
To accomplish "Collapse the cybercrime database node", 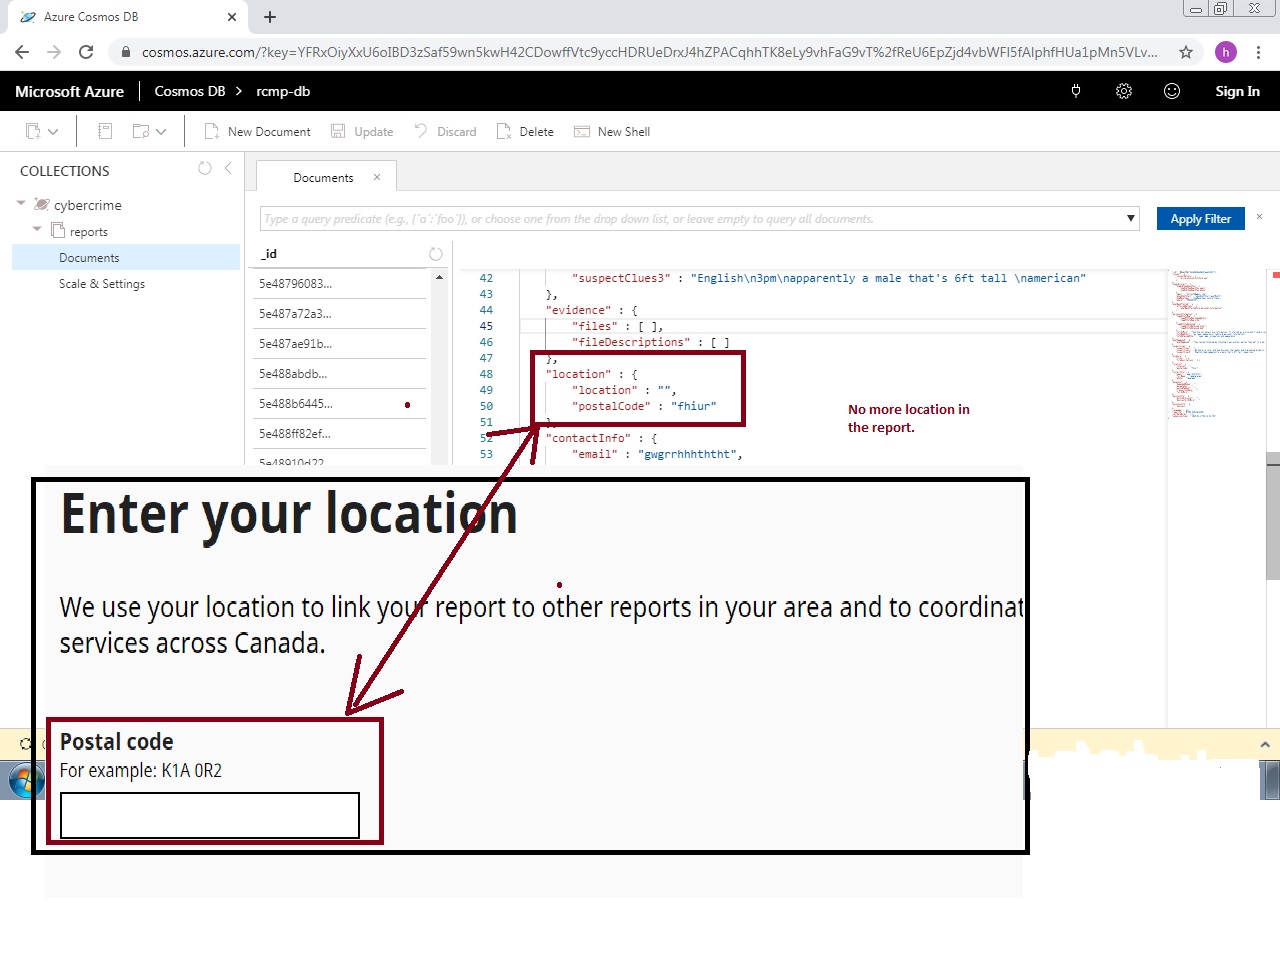I will click(x=21, y=203).
